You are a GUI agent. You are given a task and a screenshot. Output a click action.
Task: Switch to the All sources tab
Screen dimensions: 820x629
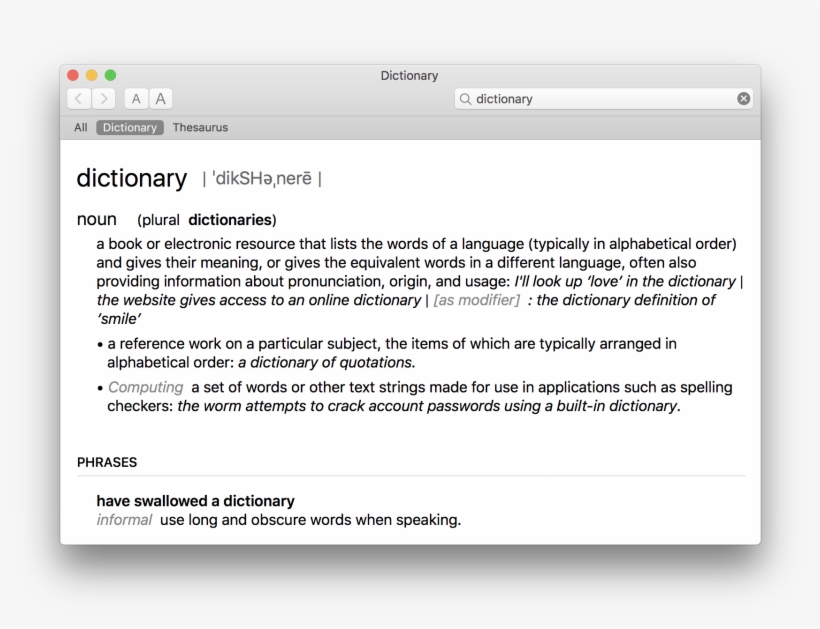coord(81,128)
